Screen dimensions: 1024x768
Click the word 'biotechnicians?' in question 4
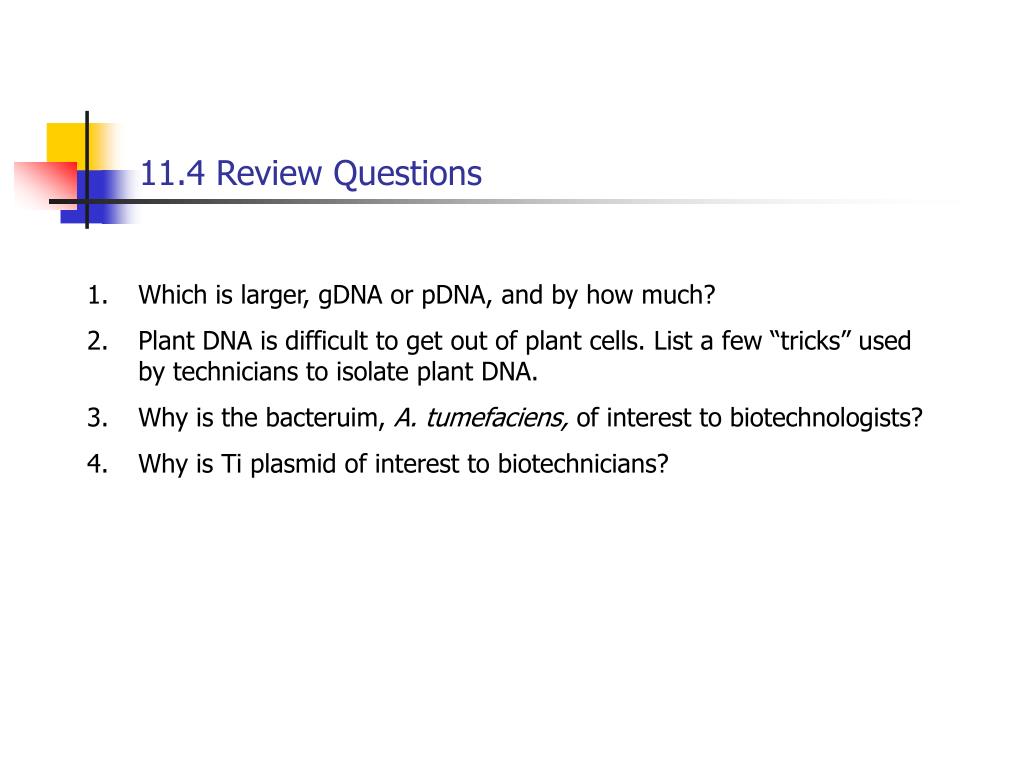(x=583, y=464)
